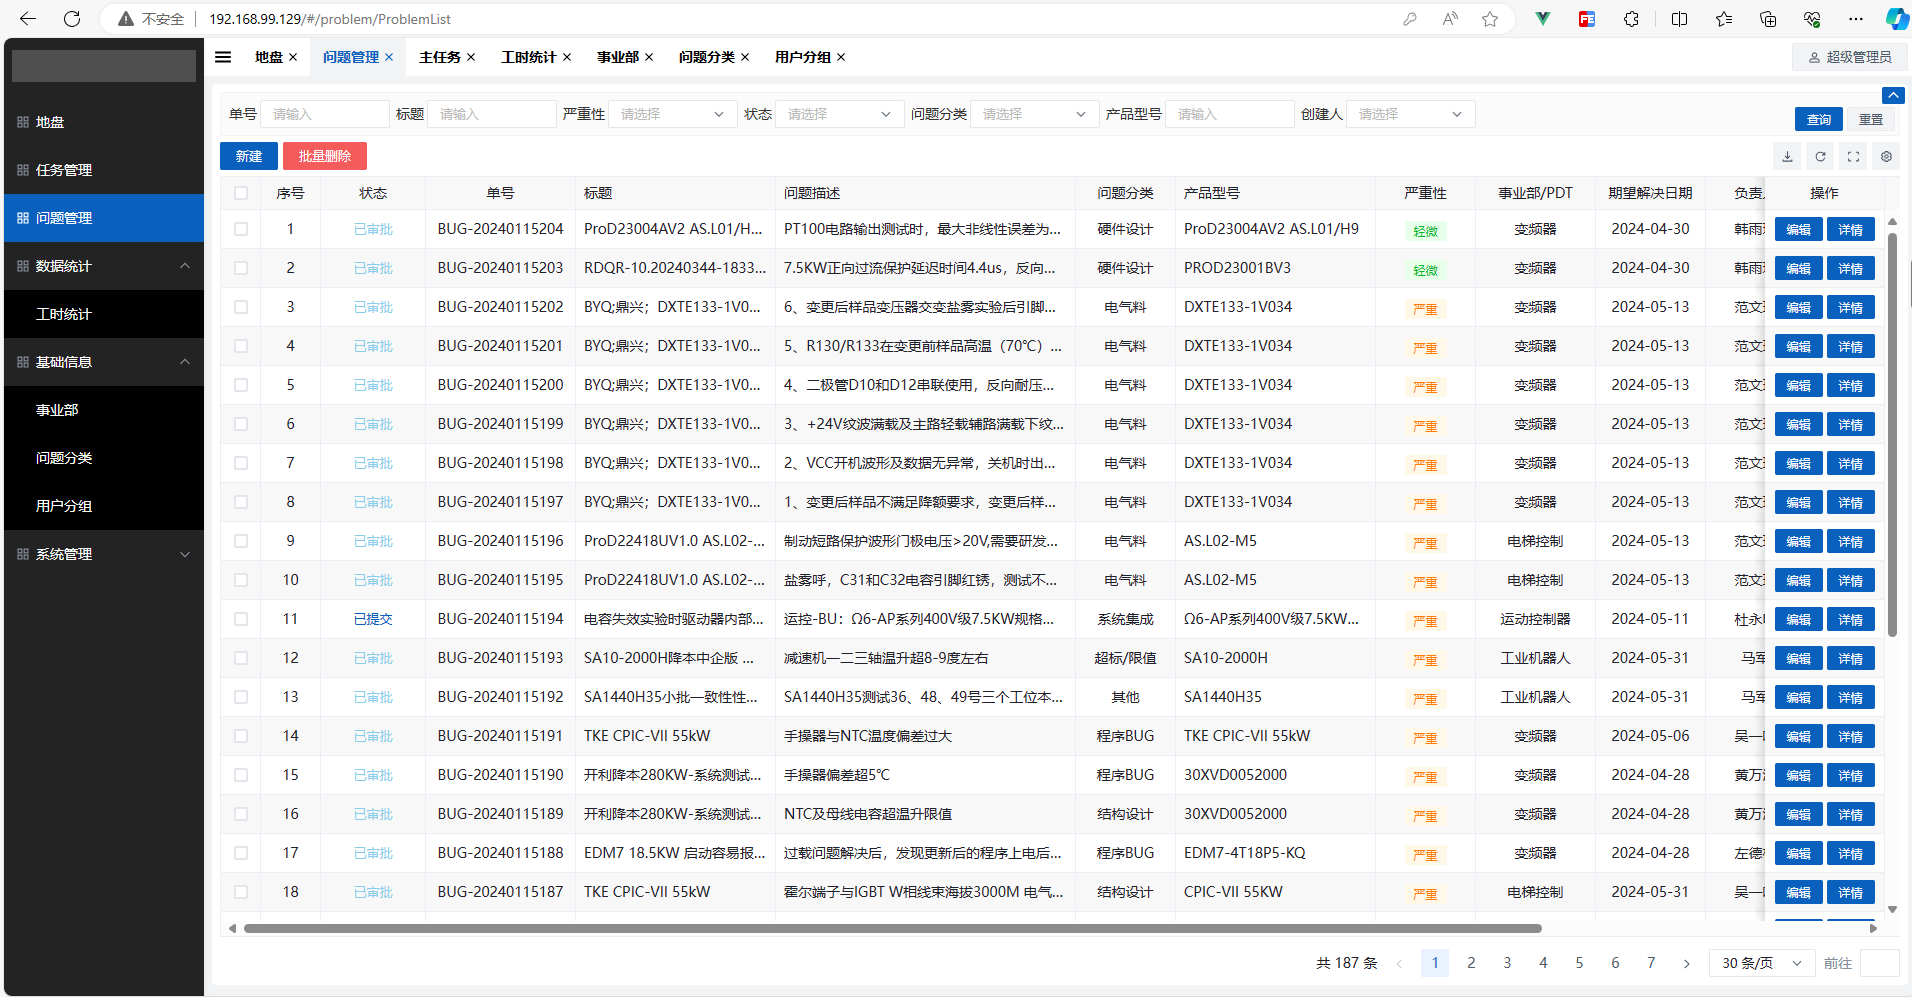Click the table scrollbar down arrow

click(x=1892, y=909)
